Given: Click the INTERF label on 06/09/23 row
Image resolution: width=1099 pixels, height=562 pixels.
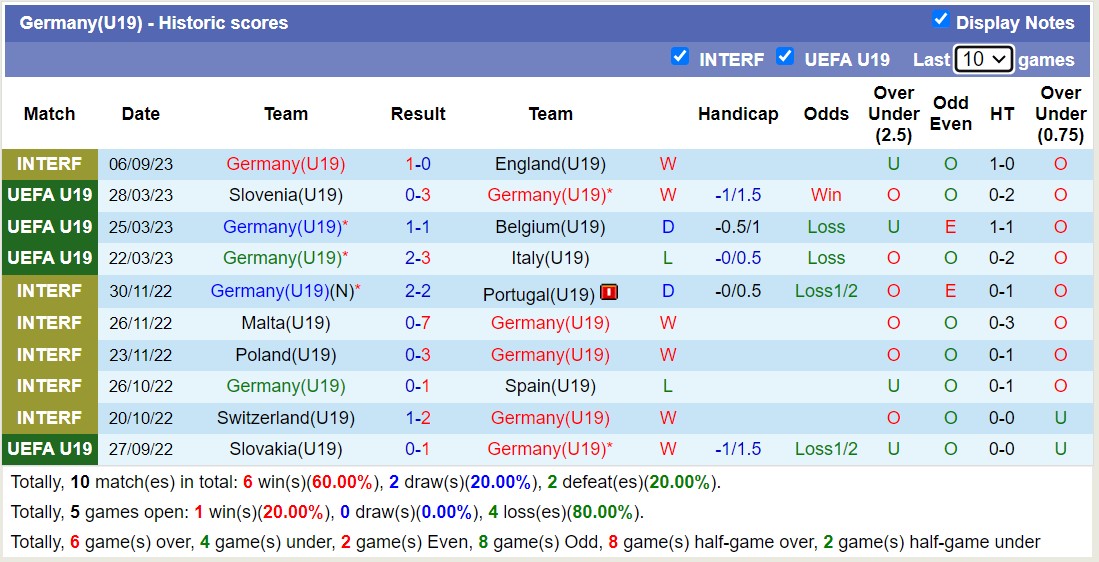Looking at the screenshot, I should (x=49, y=164).
